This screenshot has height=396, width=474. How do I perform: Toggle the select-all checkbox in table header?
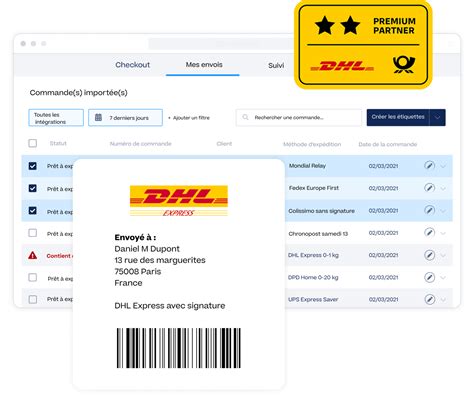[33, 143]
